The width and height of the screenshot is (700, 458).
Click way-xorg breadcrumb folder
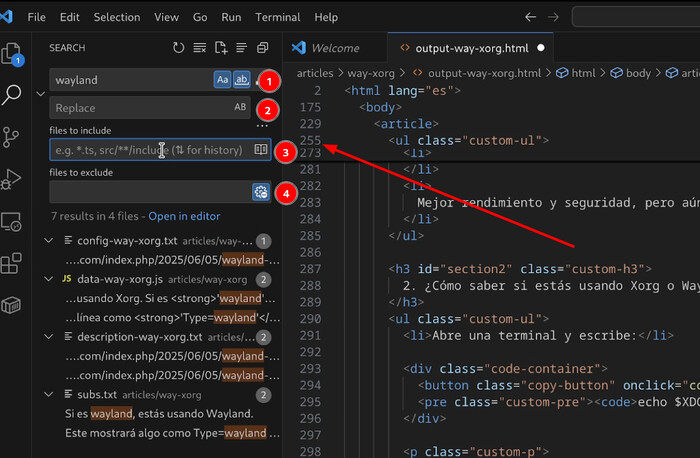[x=371, y=73]
